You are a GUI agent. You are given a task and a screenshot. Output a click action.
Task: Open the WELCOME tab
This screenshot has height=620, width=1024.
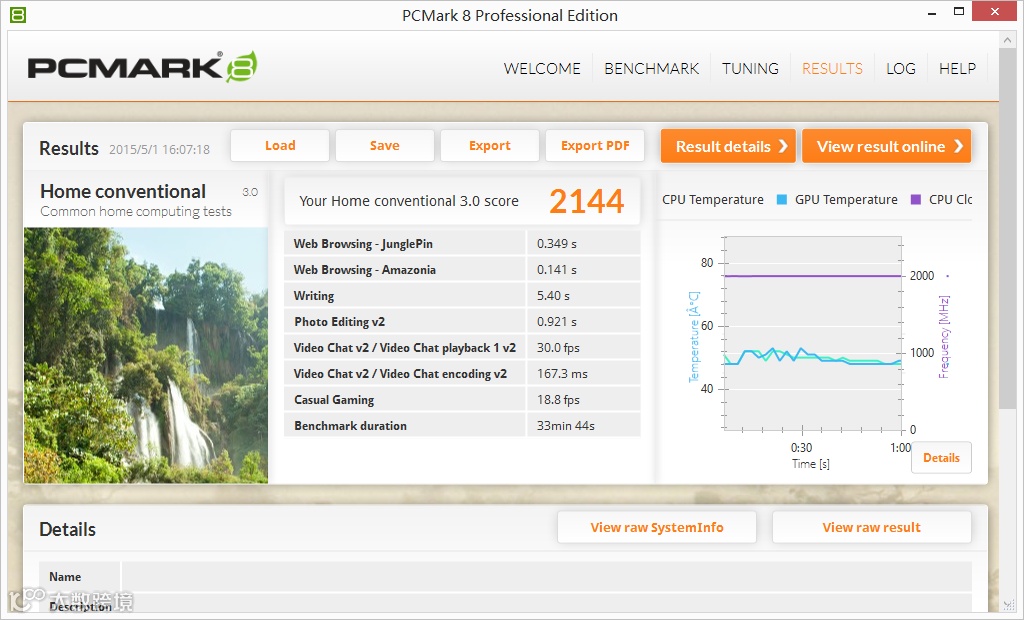pyautogui.click(x=541, y=69)
